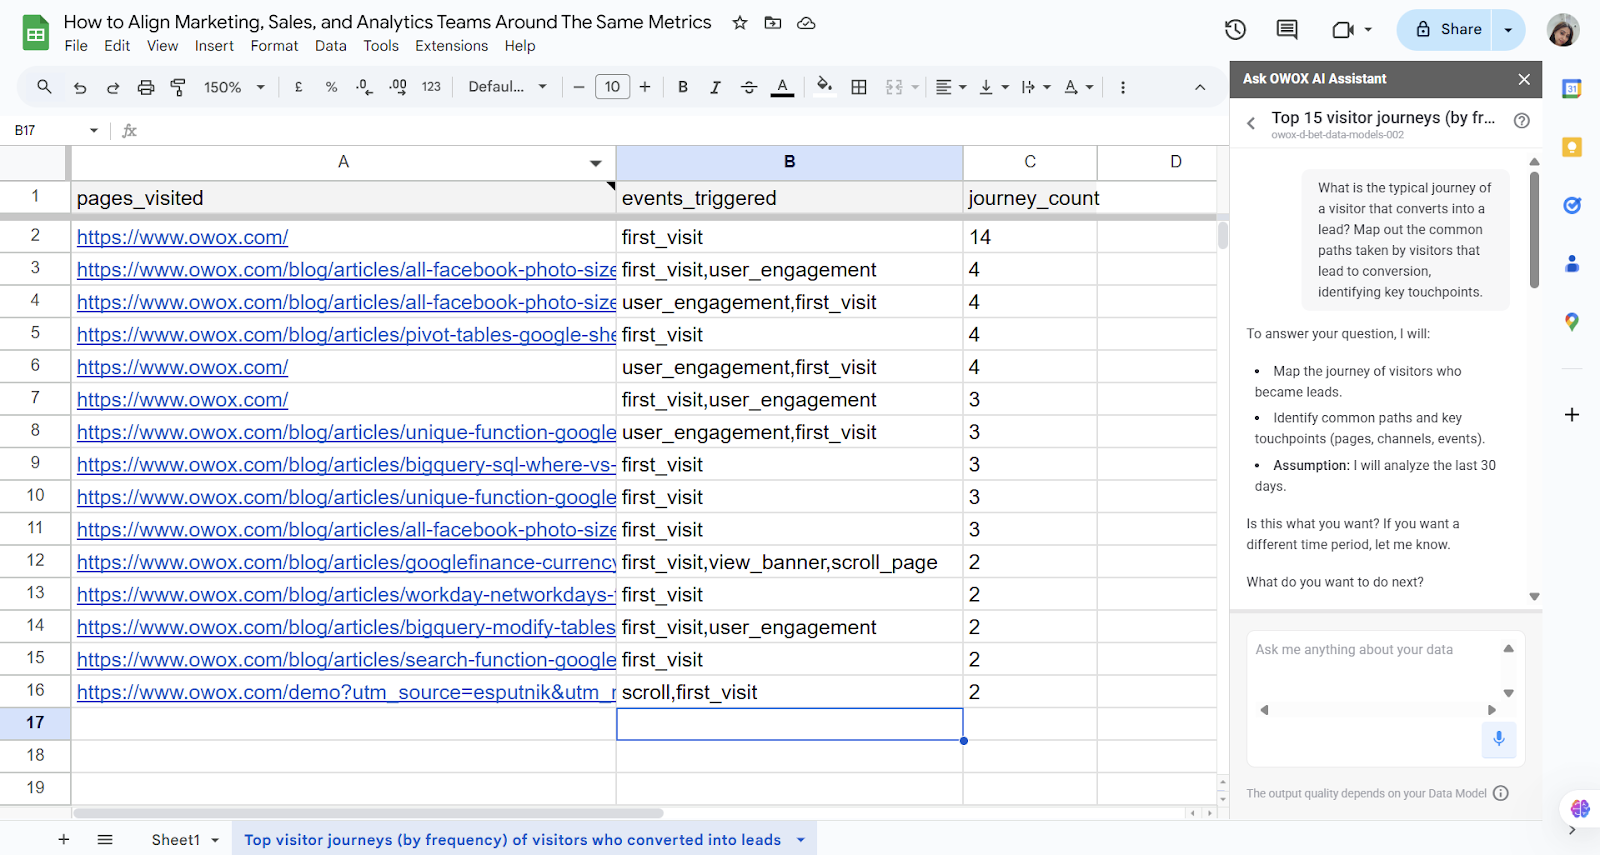Toggle strikethrough formatting
Screen dimensions: 1600x855
coord(749,87)
